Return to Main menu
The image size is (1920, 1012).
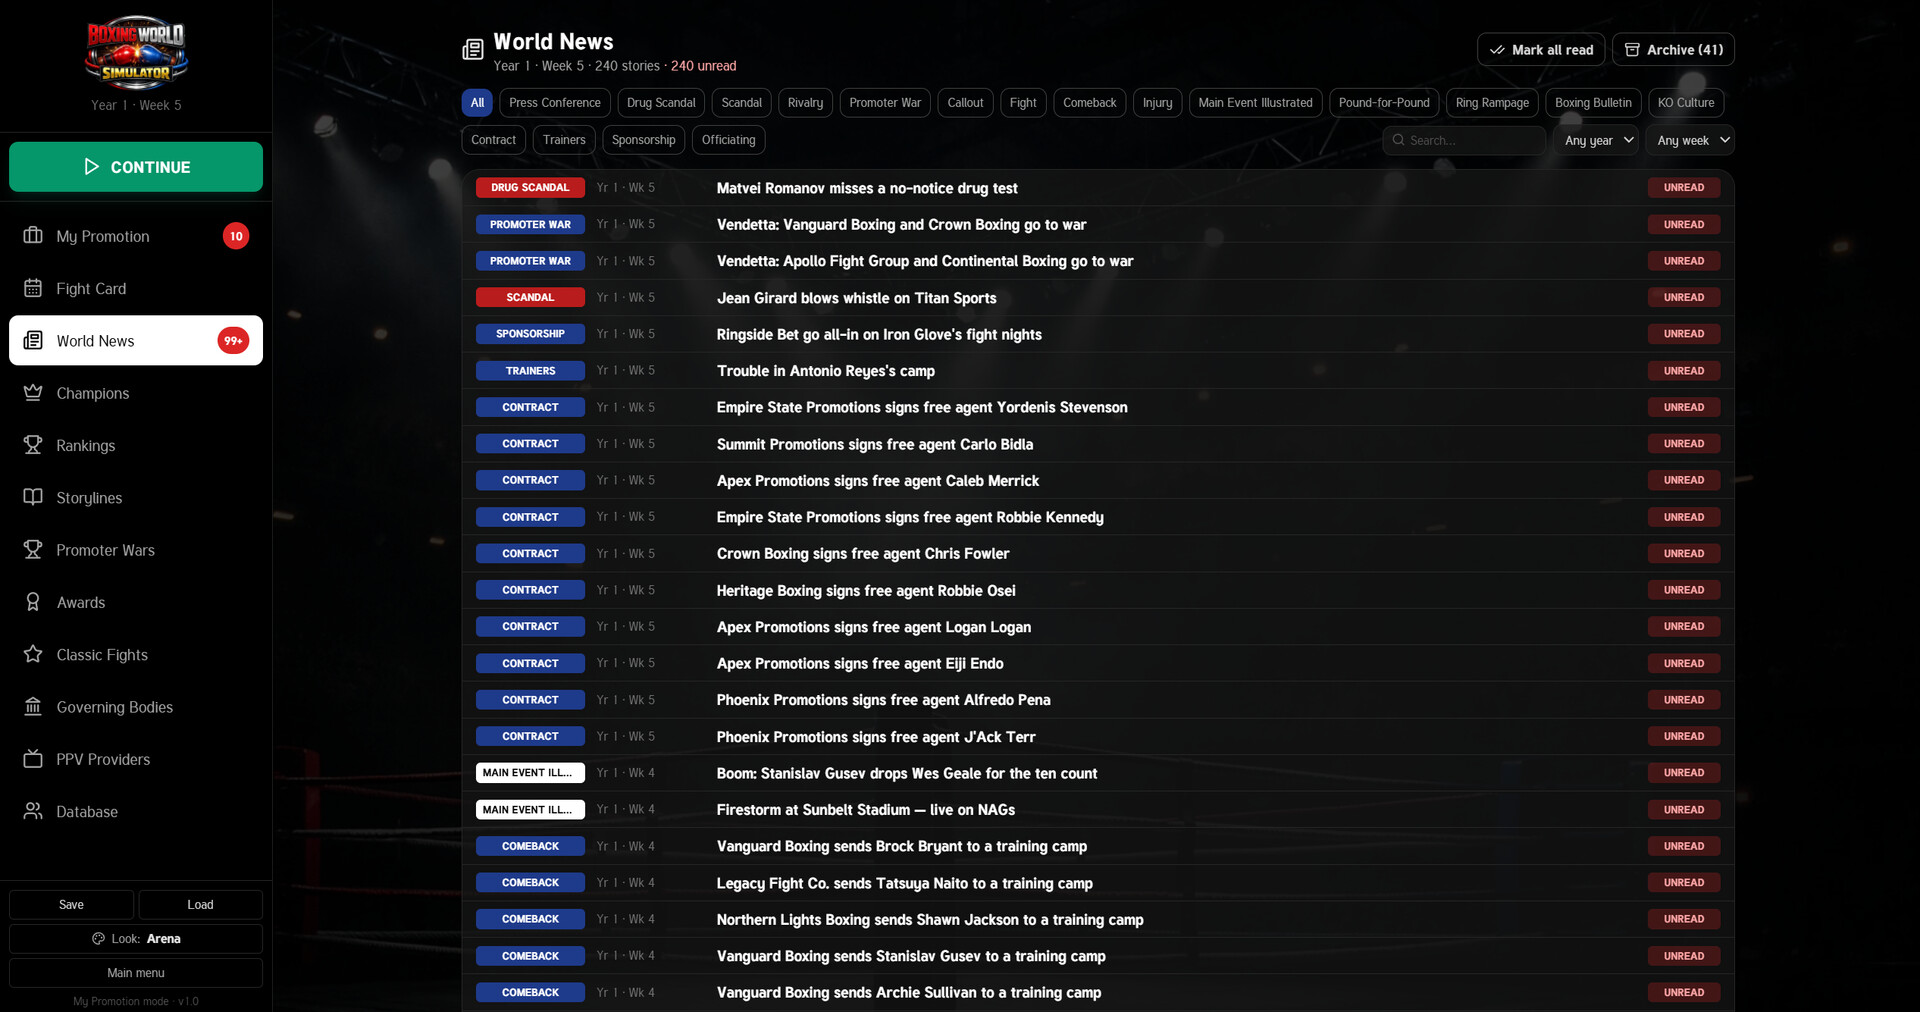pyautogui.click(x=136, y=973)
